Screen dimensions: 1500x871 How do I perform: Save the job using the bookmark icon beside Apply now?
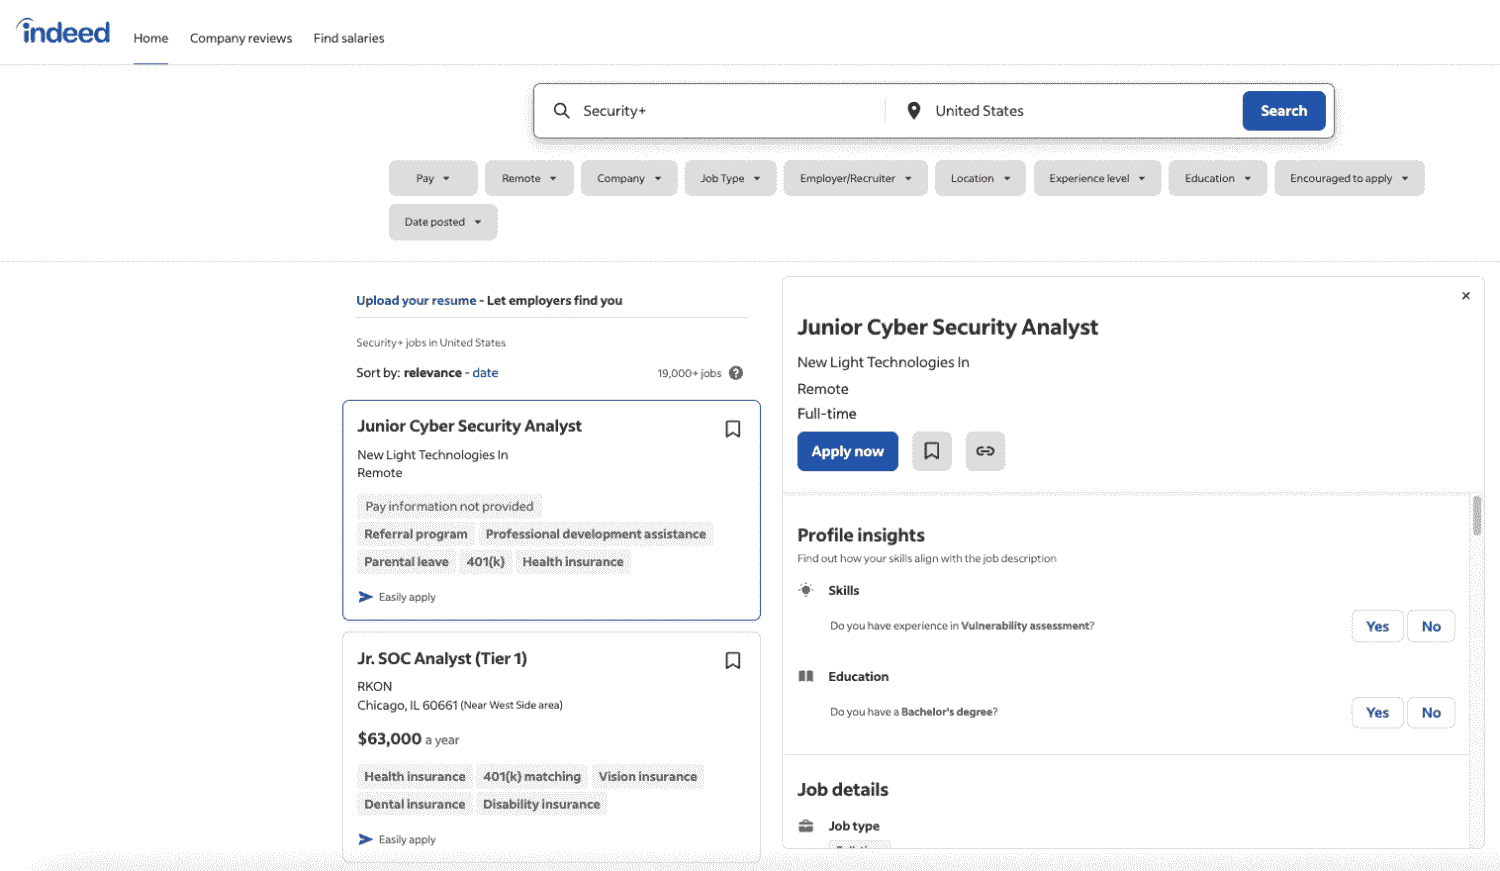click(x=932, y=451)
